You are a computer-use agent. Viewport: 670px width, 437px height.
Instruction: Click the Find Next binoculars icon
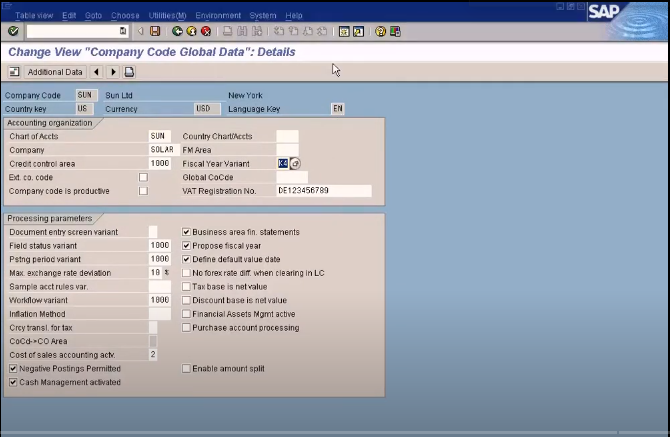257,31
